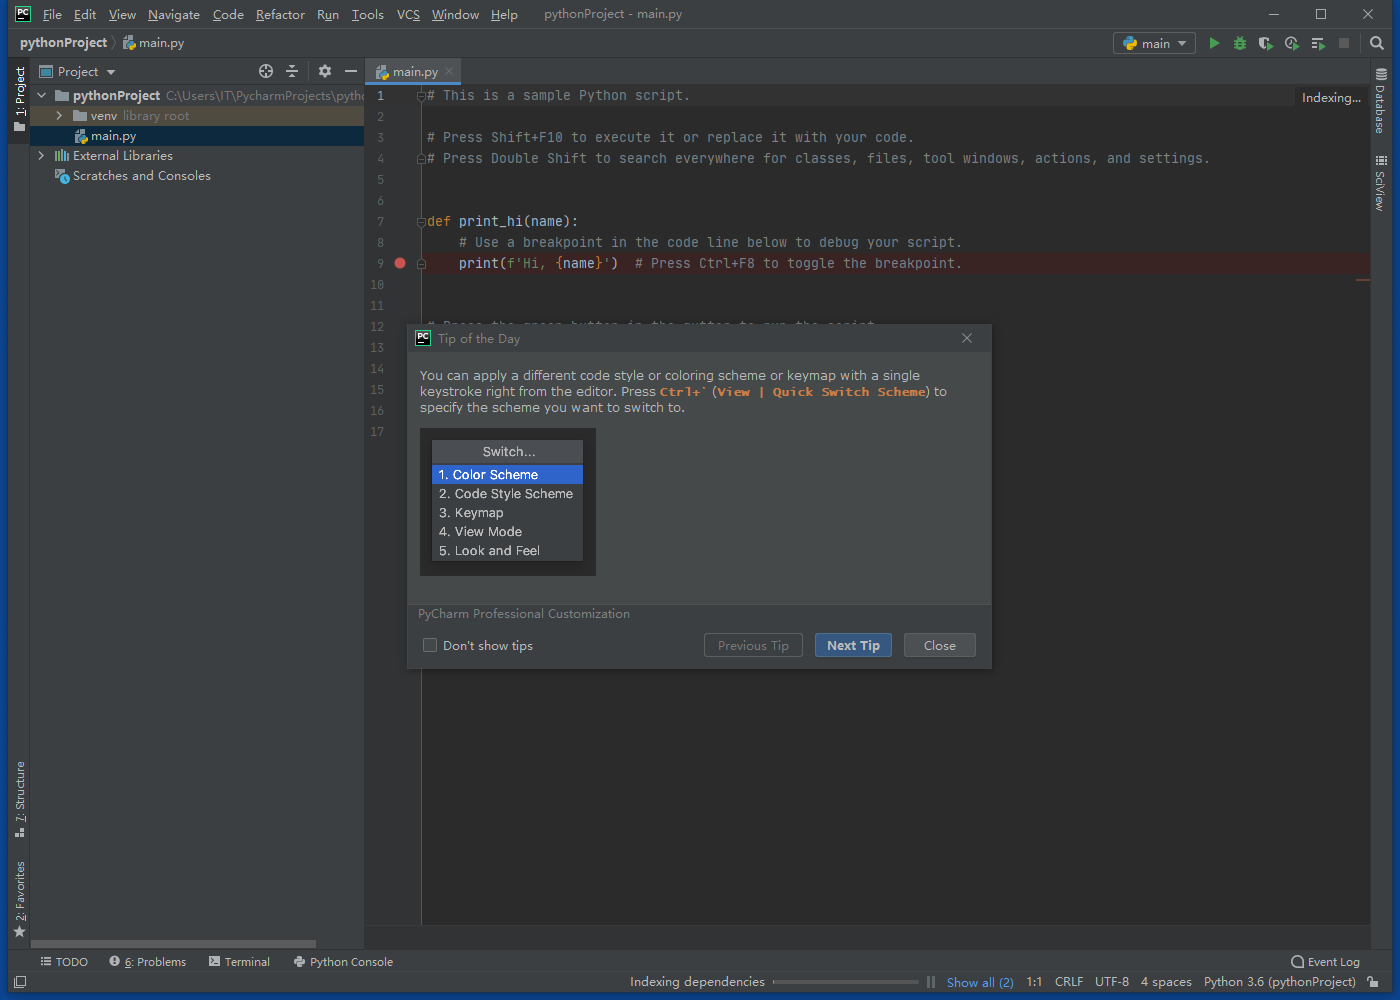
Task: Open the main run configuration dropdown
Action: (x=1154, y=43)
